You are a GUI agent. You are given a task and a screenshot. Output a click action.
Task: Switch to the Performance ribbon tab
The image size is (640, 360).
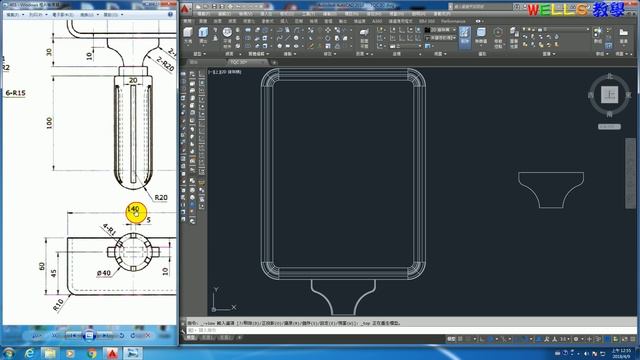(453, 21)
